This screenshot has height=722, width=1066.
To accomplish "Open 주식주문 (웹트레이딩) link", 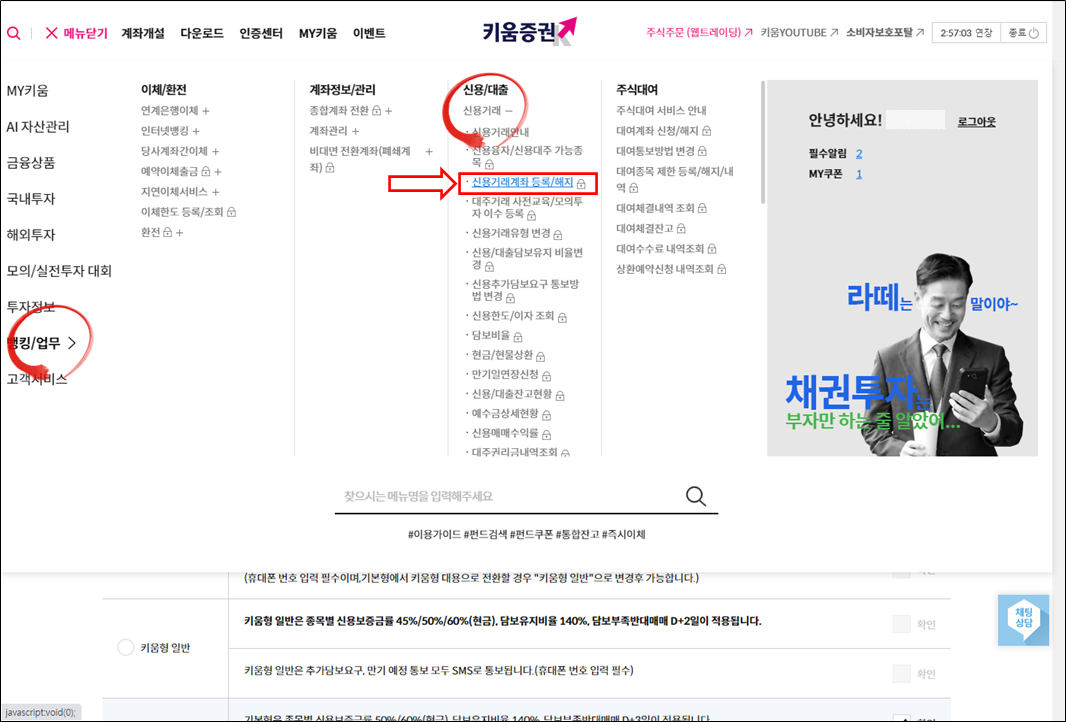I will click(x=700, y=32).
